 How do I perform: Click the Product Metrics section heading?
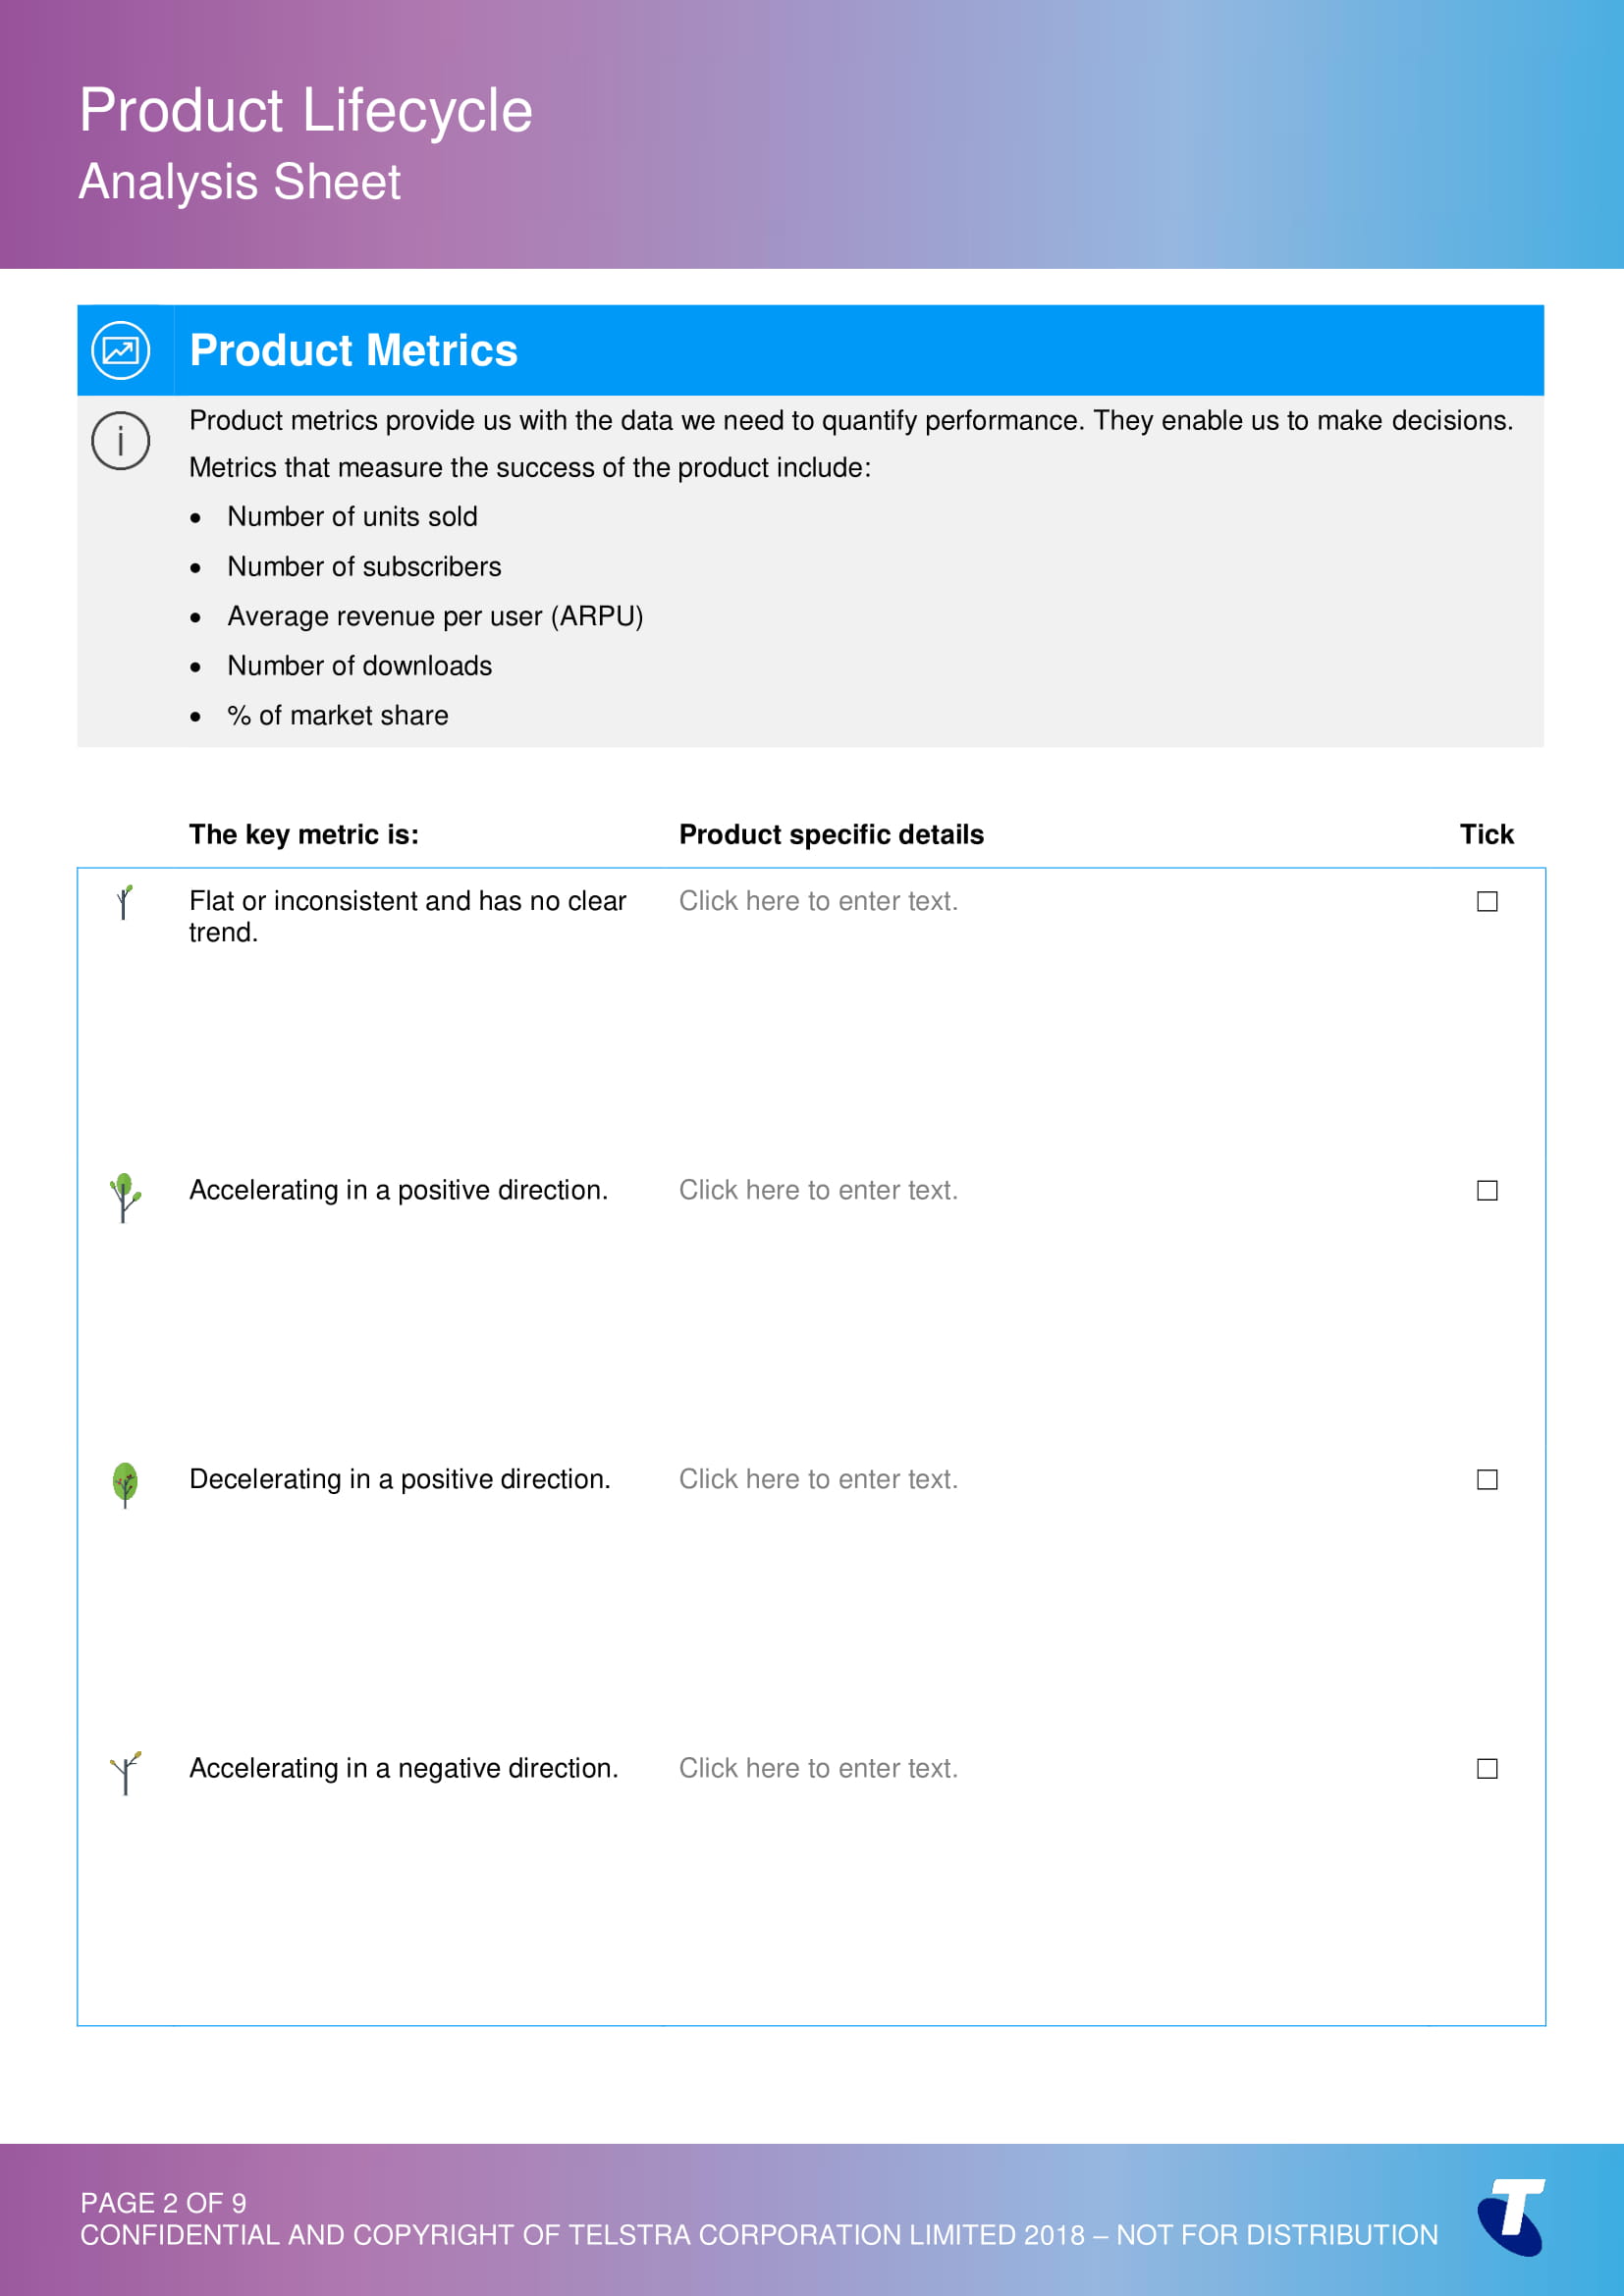(x=354, y=351)
